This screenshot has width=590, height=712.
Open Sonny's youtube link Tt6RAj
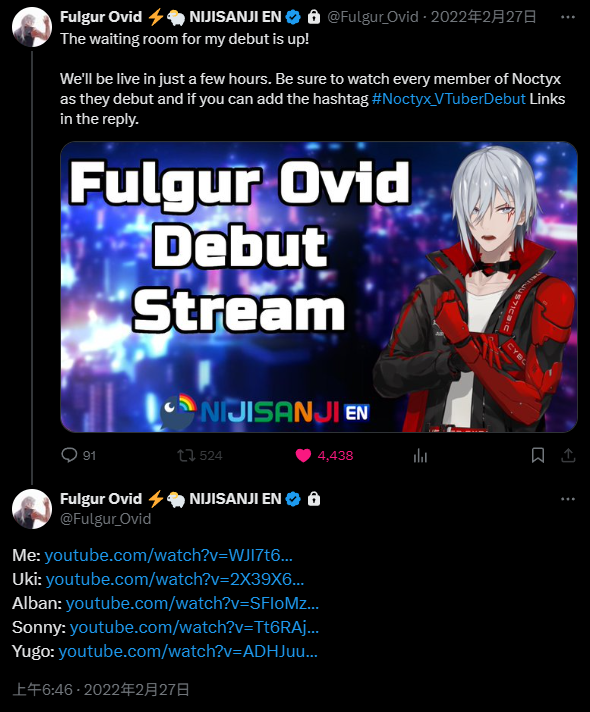point(194,628)
